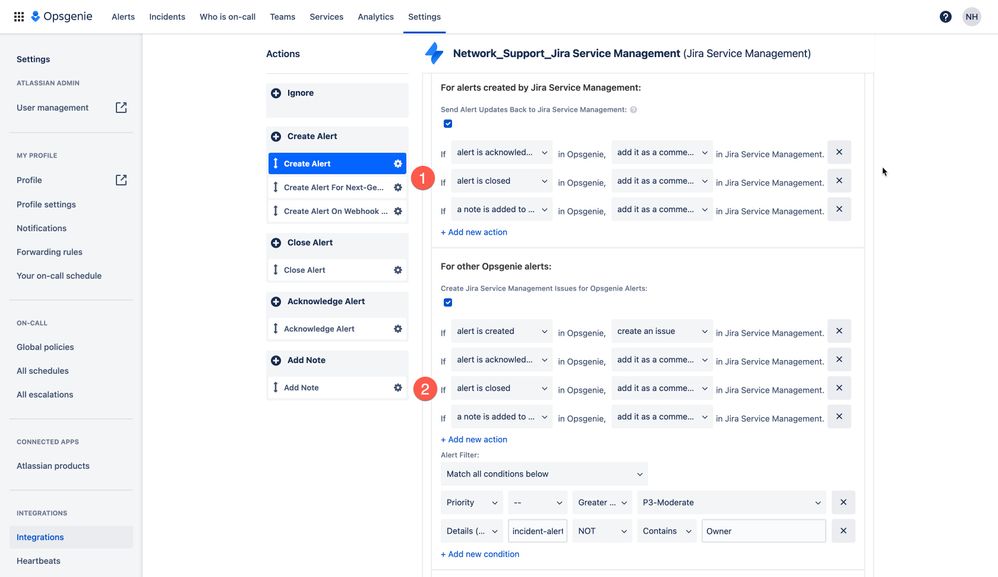Click the external link icon beside User management
Image resolution: width=998 pixels, height=577 pixels.
tap(121, 108)
